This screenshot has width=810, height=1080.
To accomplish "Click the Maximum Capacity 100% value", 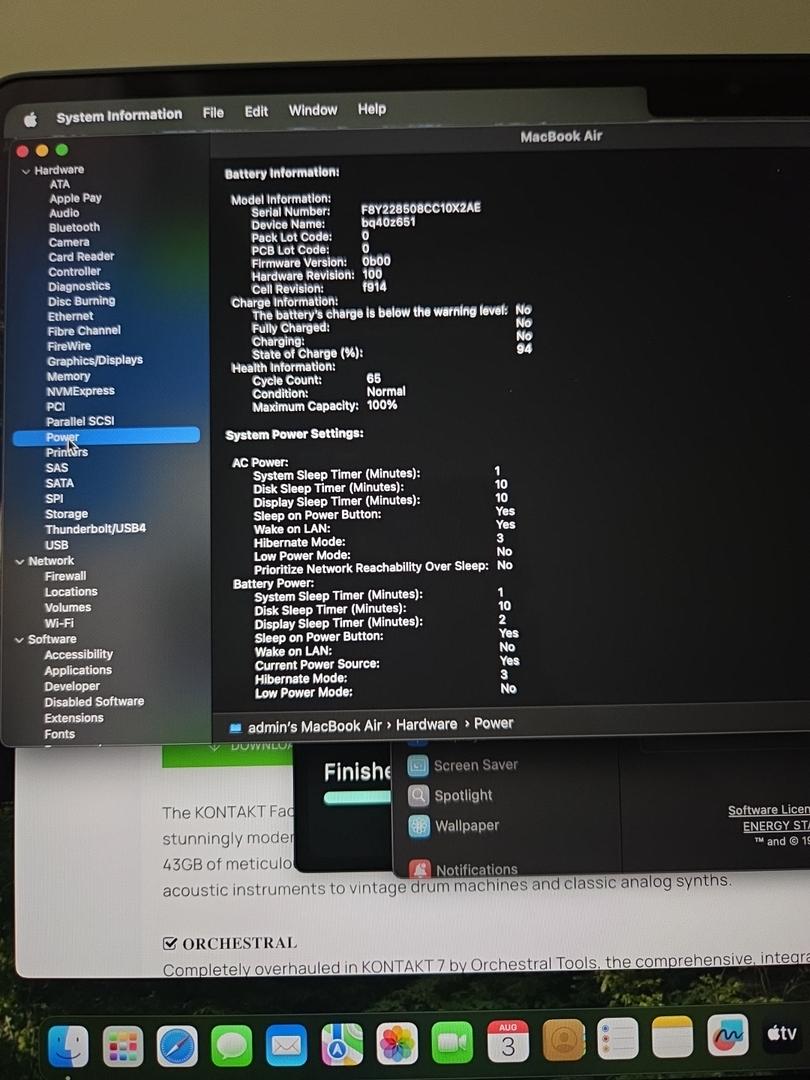I will [x=382, y=405].
